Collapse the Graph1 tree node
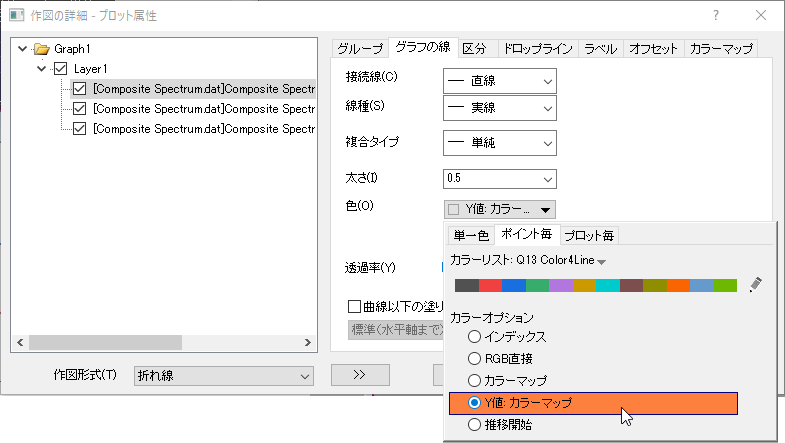Screen dimensions: 785x443 point(22,49)
